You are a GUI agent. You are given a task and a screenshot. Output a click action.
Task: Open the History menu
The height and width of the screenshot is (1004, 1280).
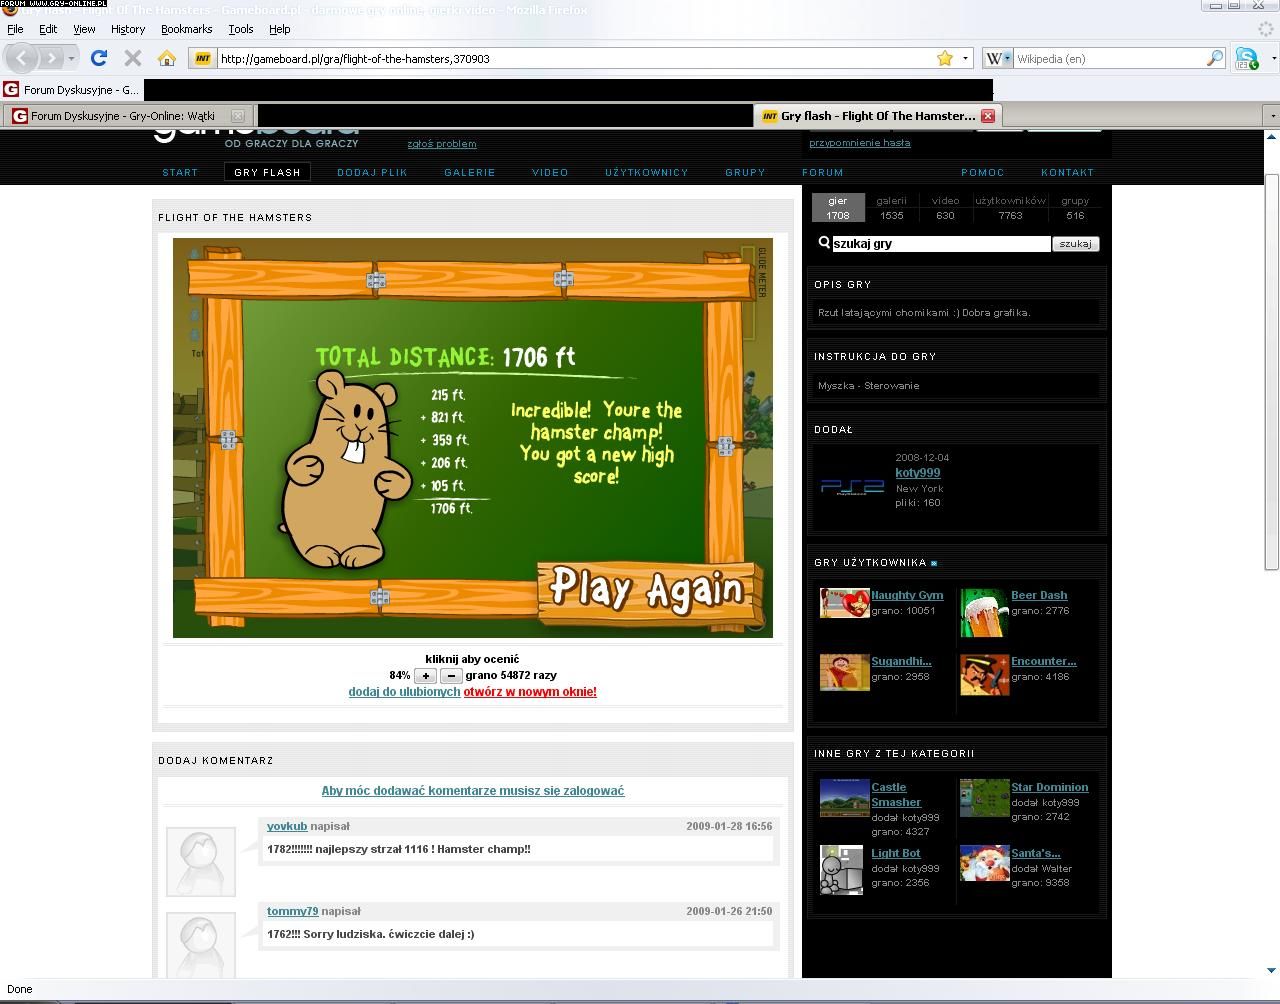(128, 29)
